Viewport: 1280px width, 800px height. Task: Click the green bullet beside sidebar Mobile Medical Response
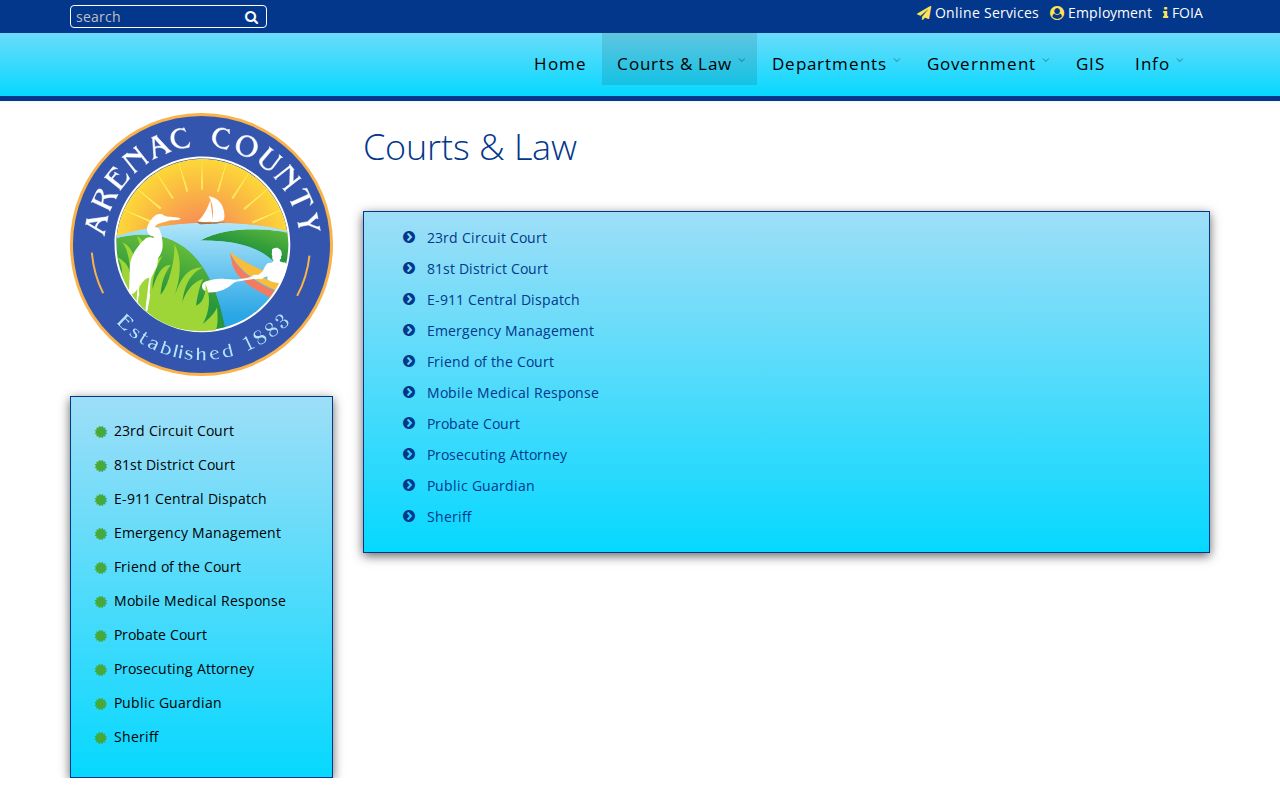coord(101,602)
